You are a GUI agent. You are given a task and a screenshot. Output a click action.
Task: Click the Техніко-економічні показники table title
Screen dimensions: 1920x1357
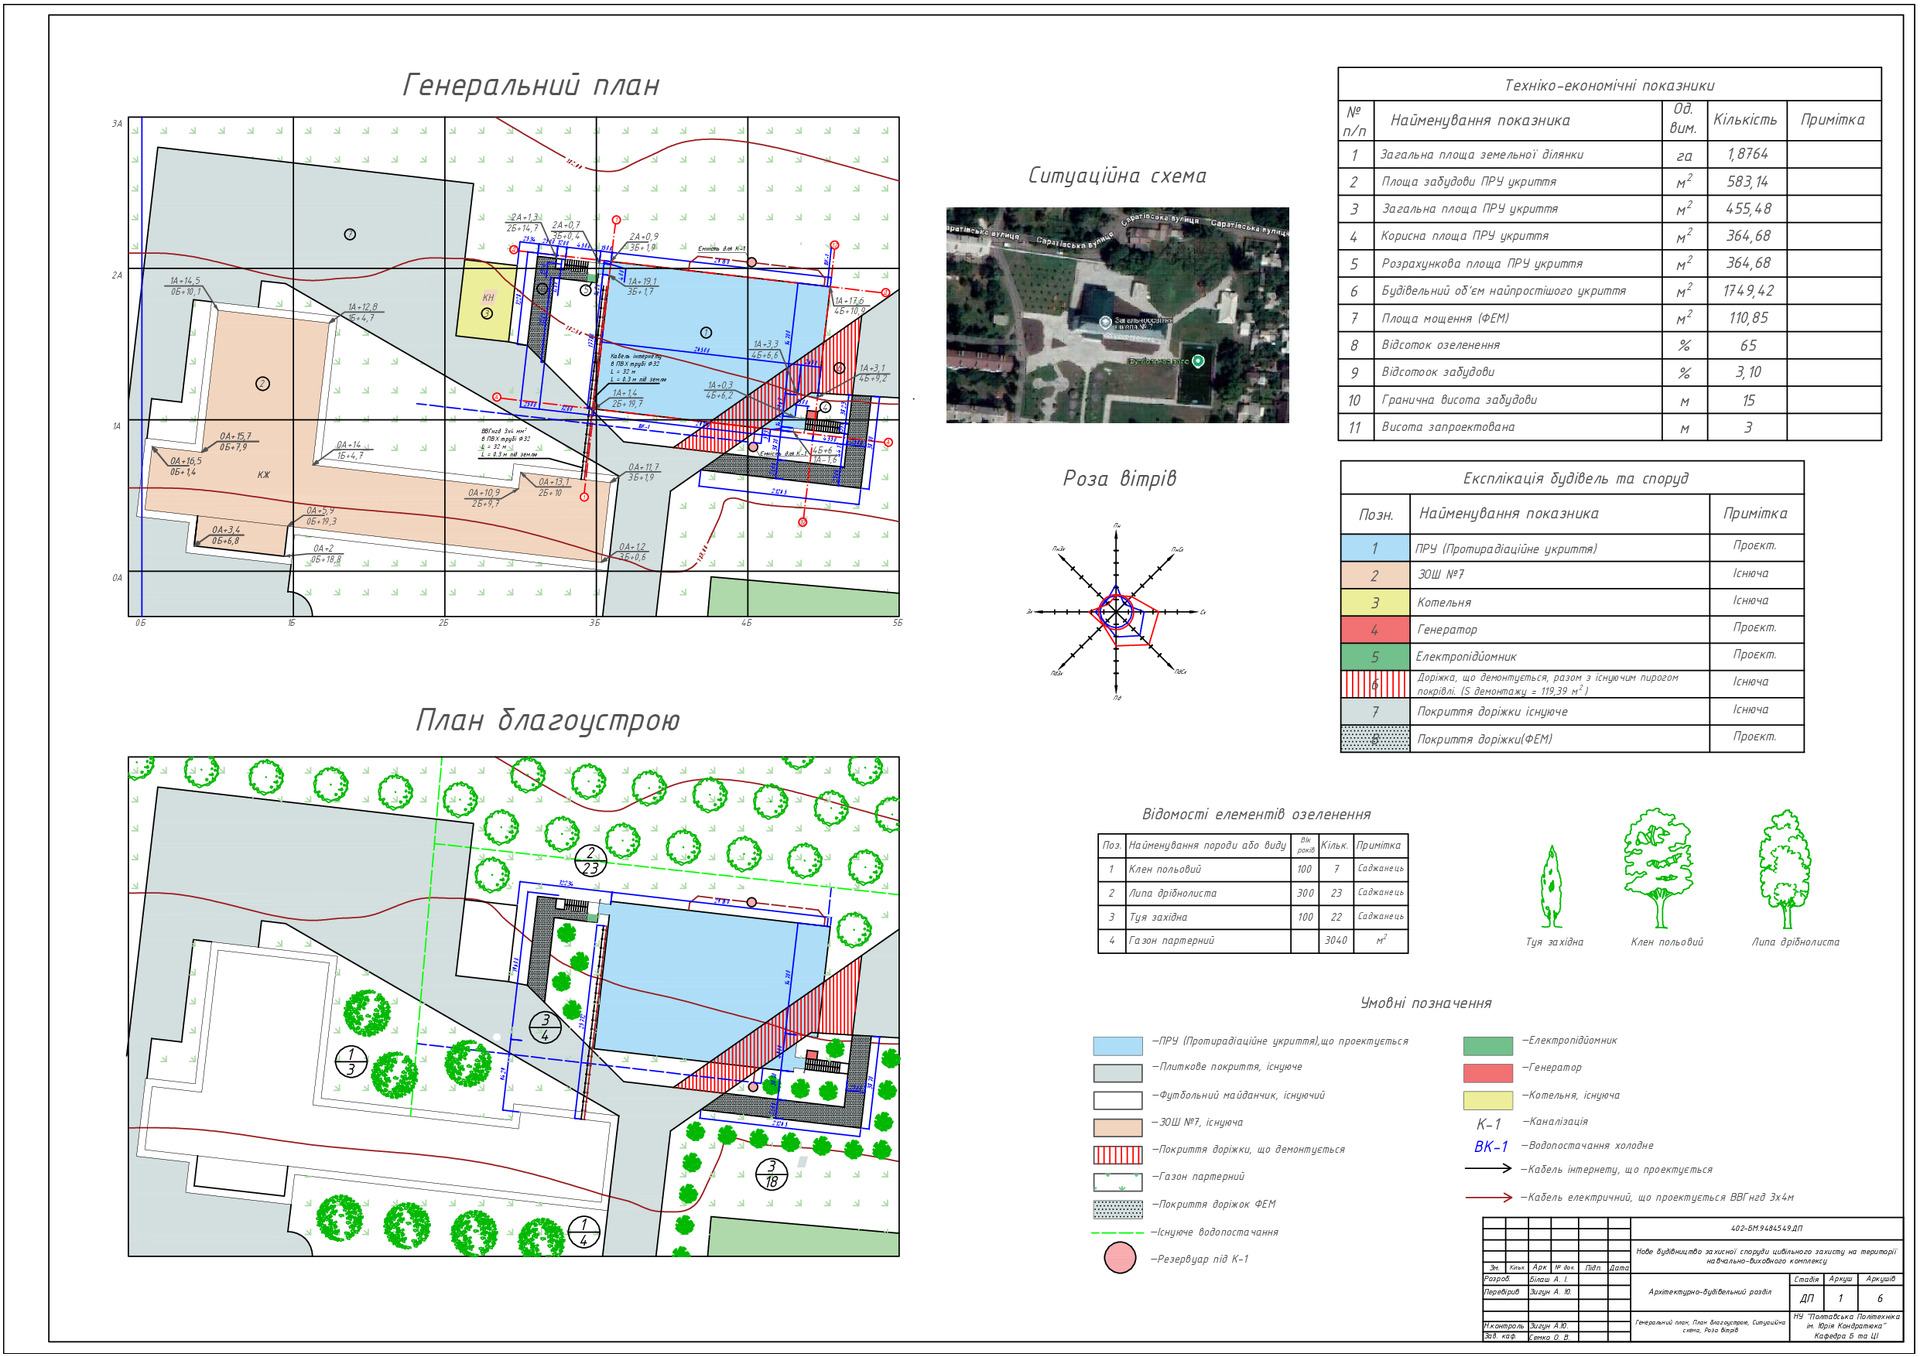(1608, 86)
